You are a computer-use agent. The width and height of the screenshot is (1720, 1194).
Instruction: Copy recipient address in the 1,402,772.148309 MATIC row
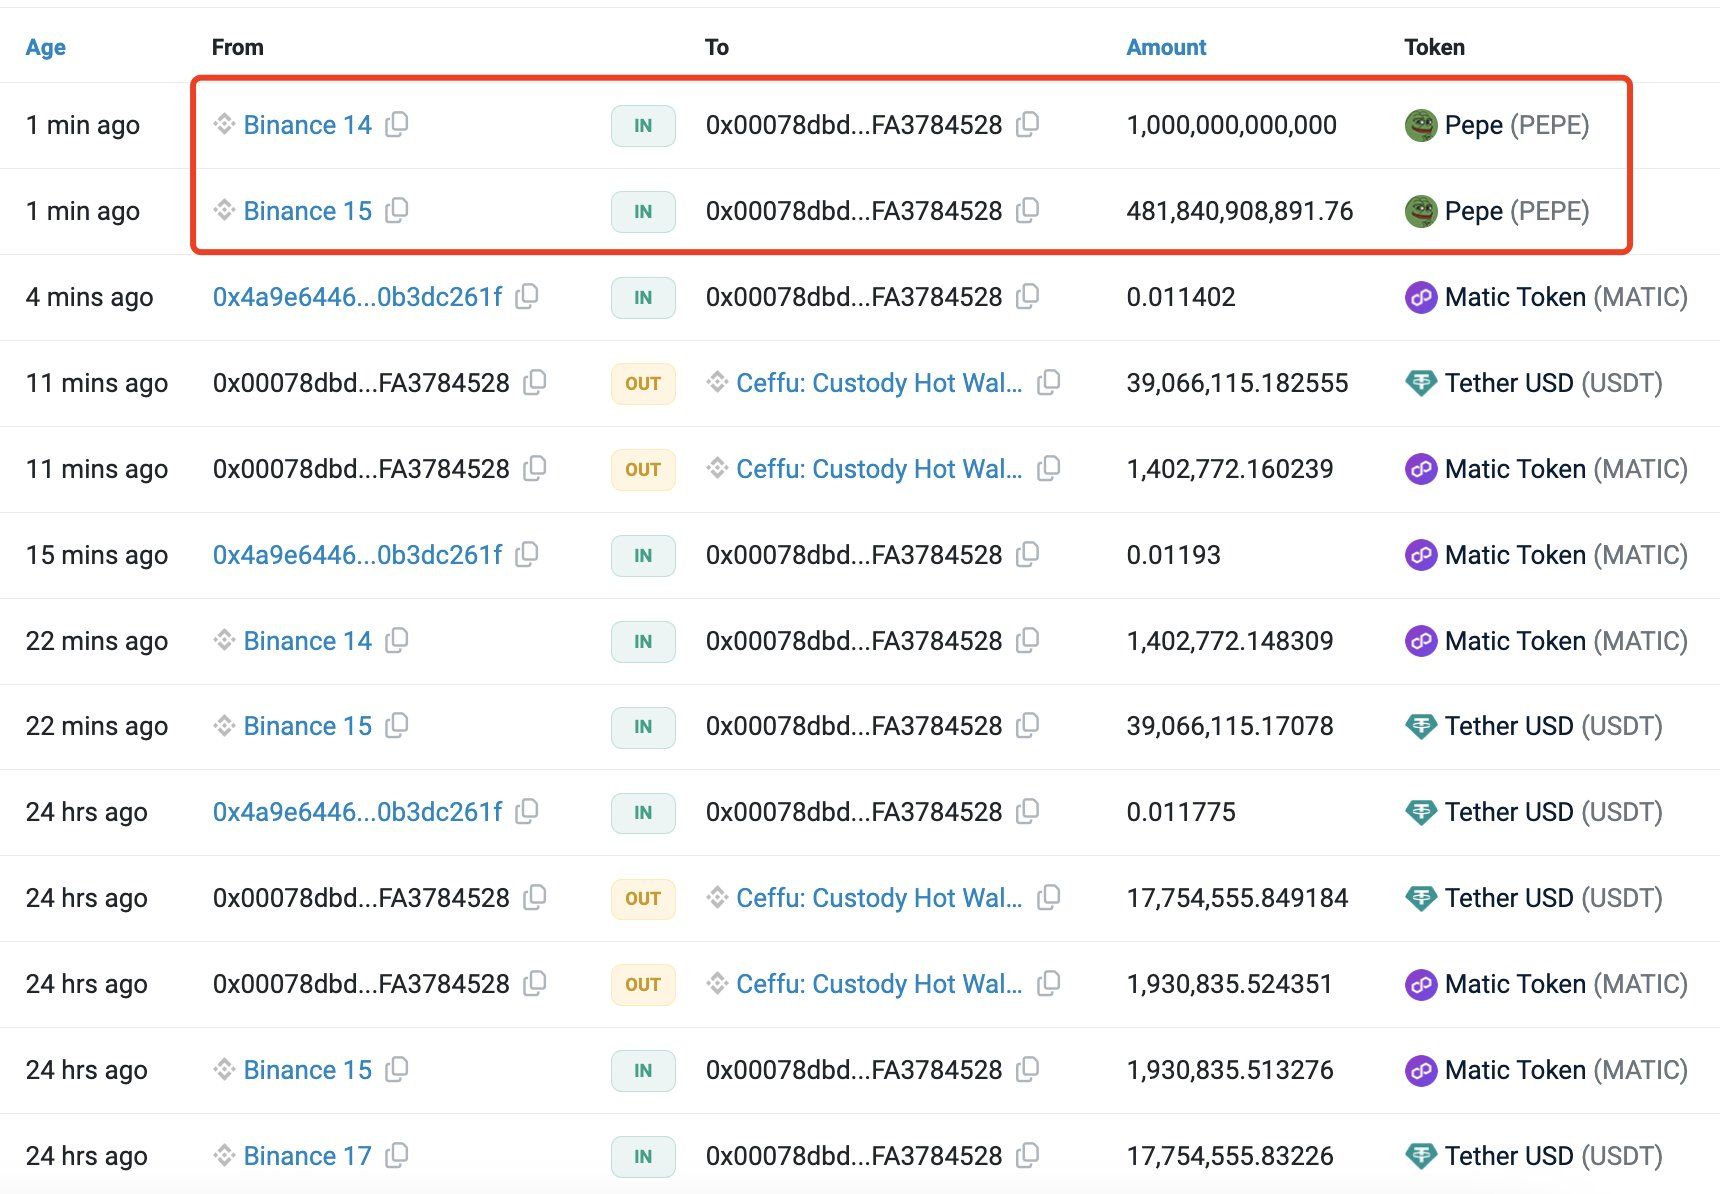point(1027,640)
